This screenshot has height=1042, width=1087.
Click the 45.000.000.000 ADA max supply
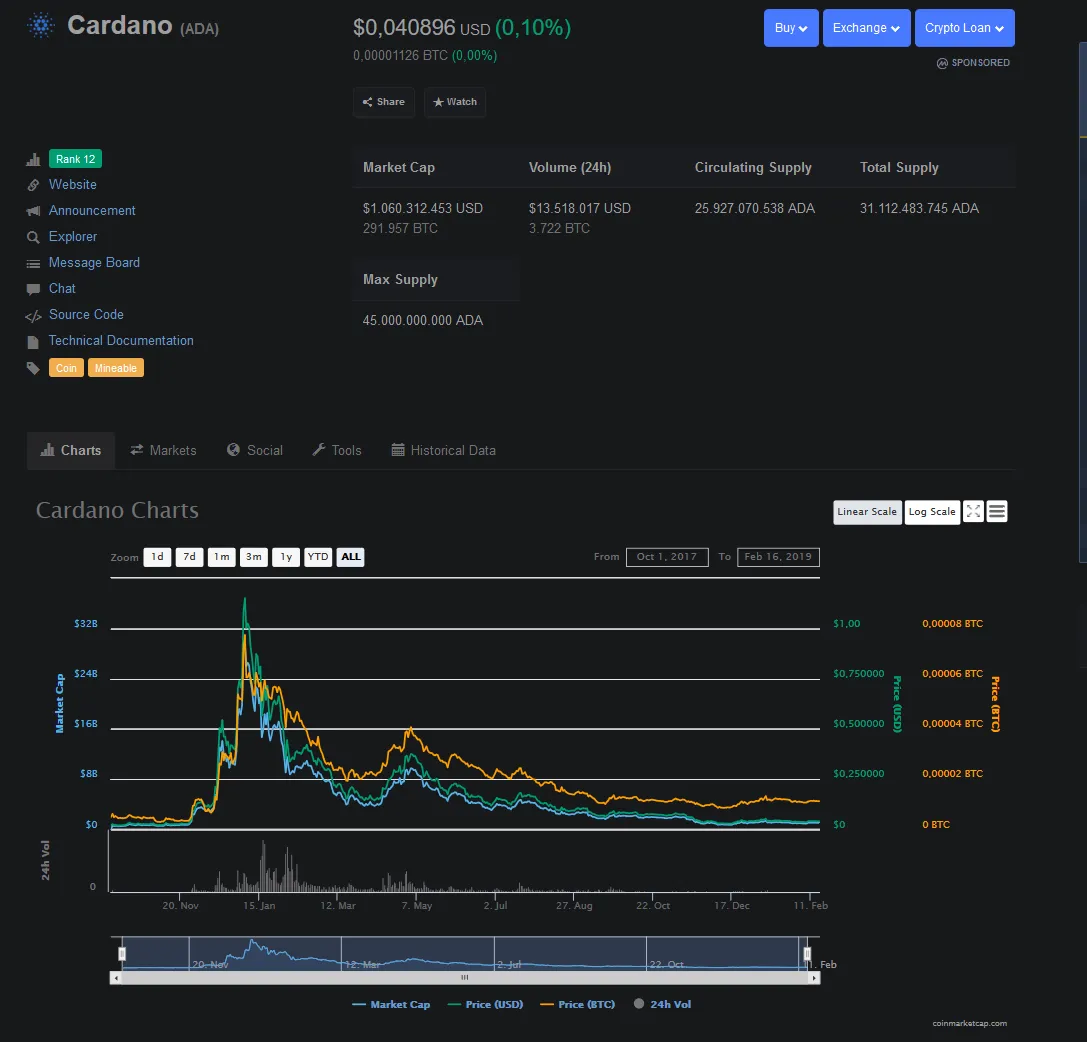click(423, 321)
